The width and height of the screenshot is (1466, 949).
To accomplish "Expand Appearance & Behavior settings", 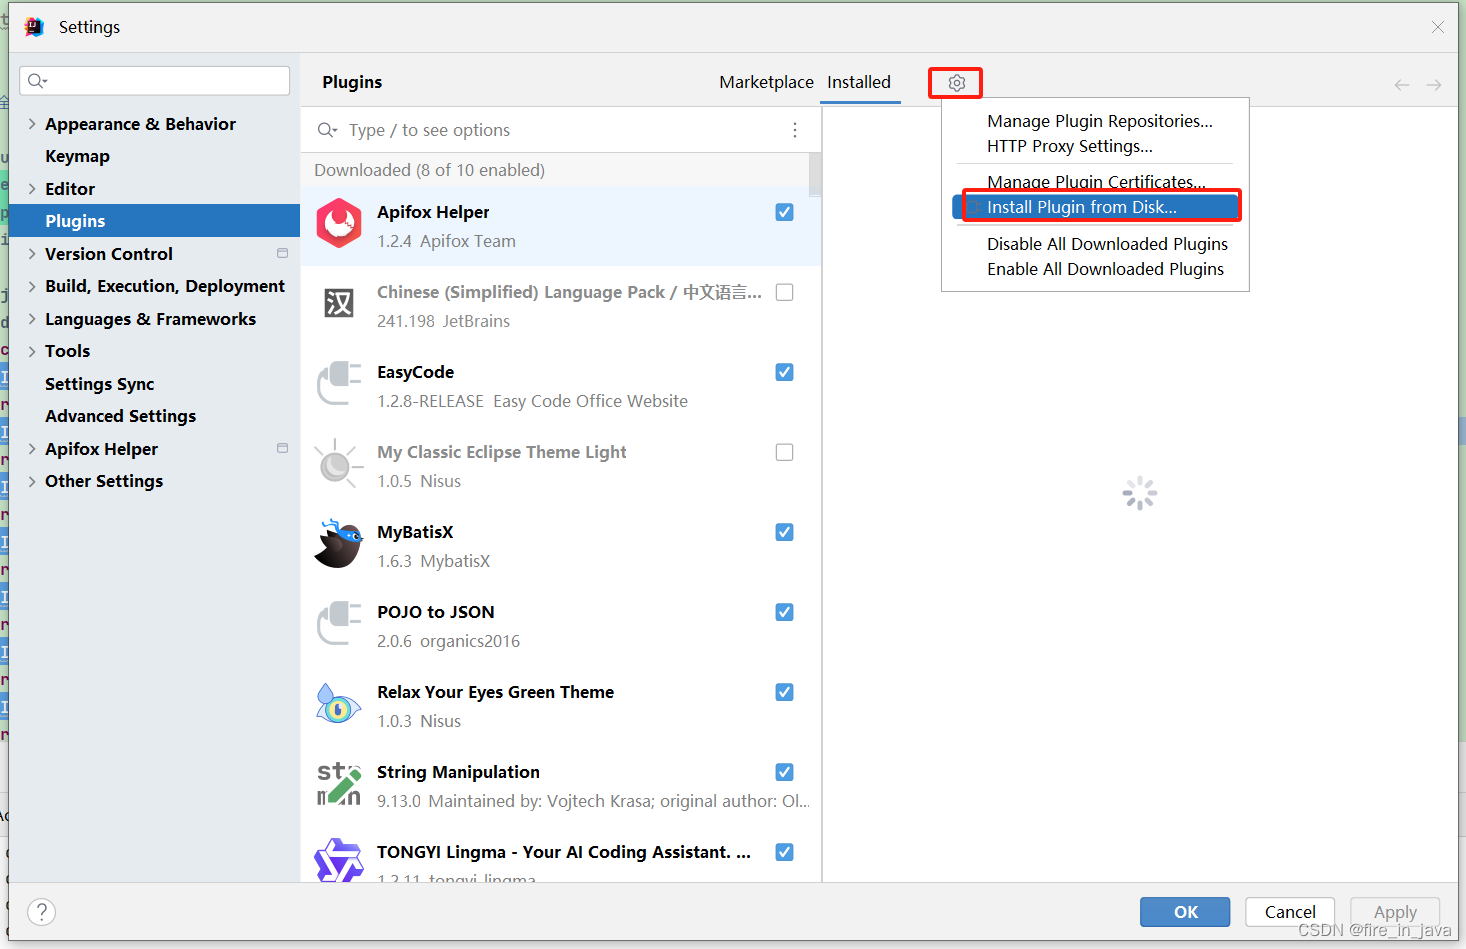I will tap(32, 124).
